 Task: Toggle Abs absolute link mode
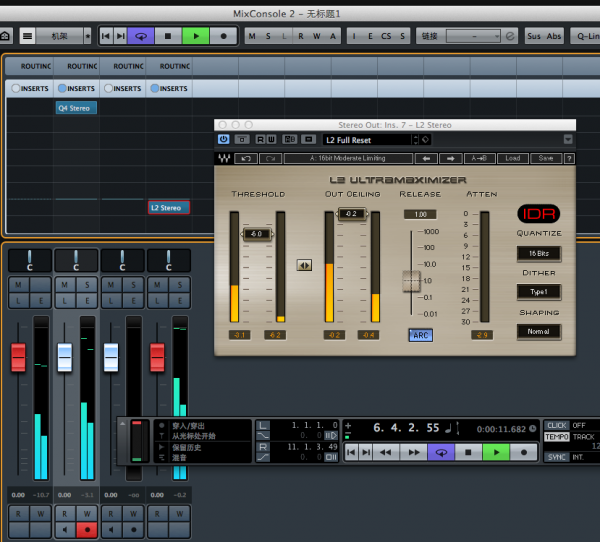(554, 36)
